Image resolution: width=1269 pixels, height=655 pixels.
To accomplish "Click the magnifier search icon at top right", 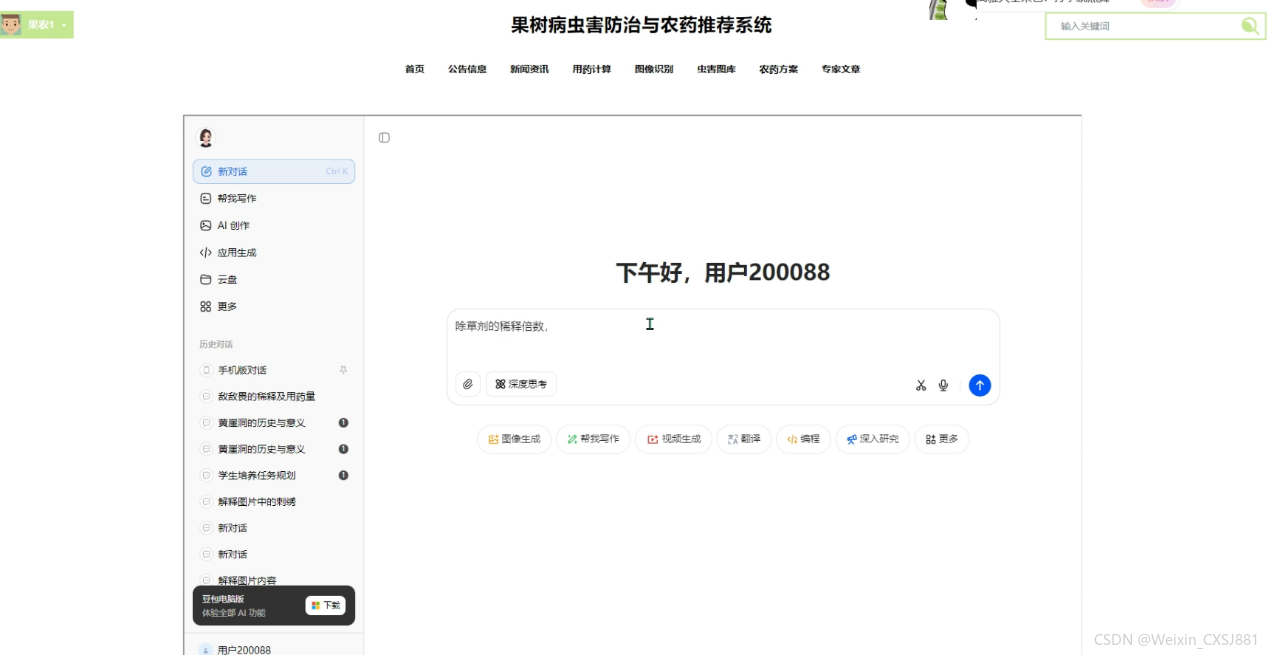I will tap(1250, 26).
